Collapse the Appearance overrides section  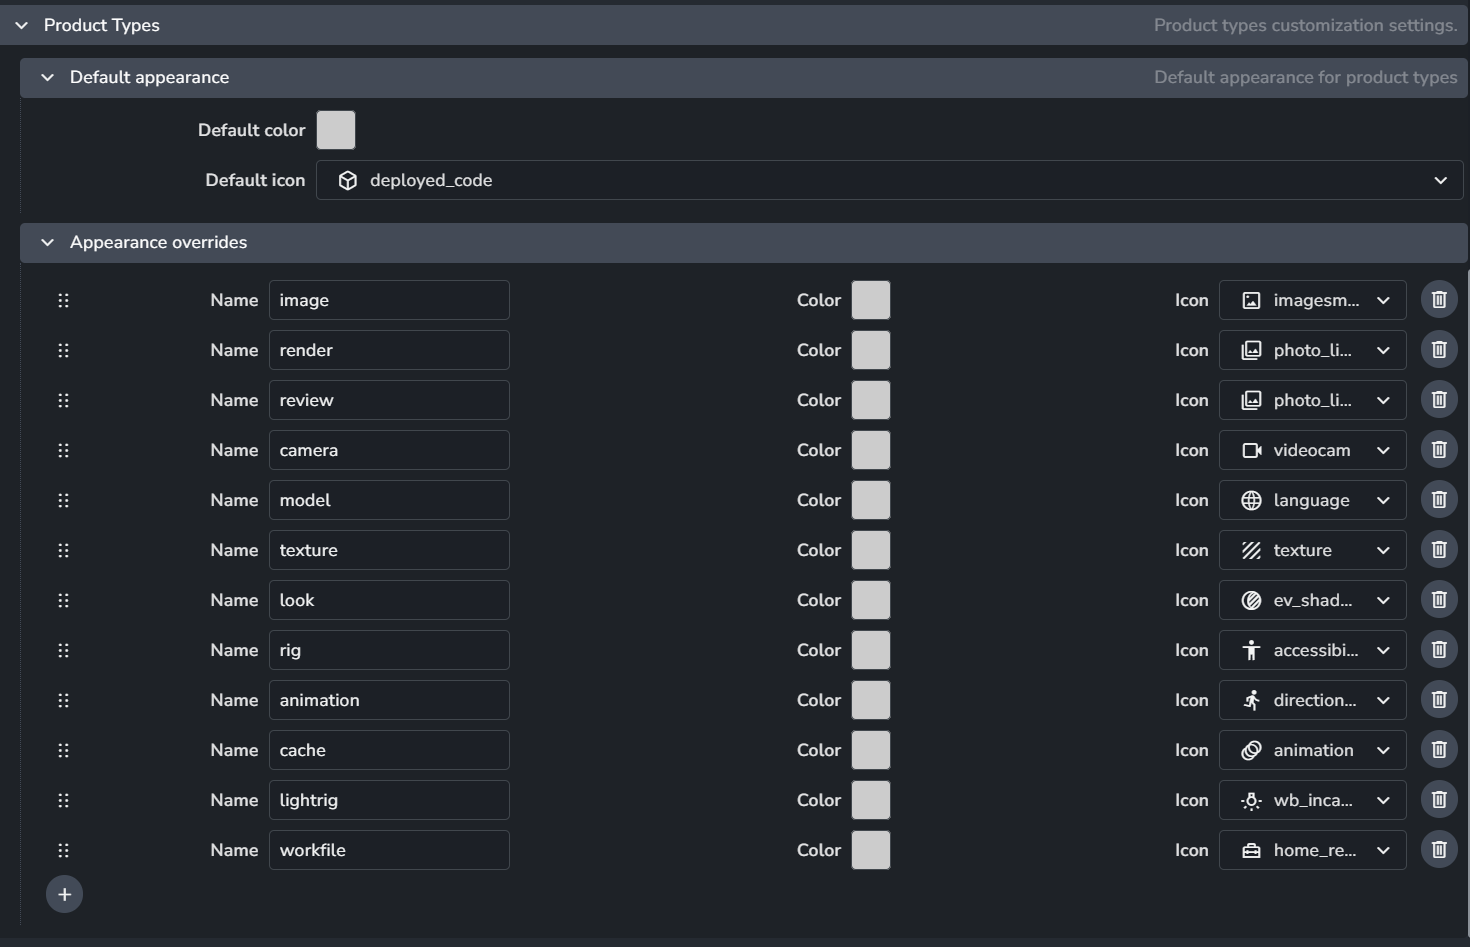(47, 242)
